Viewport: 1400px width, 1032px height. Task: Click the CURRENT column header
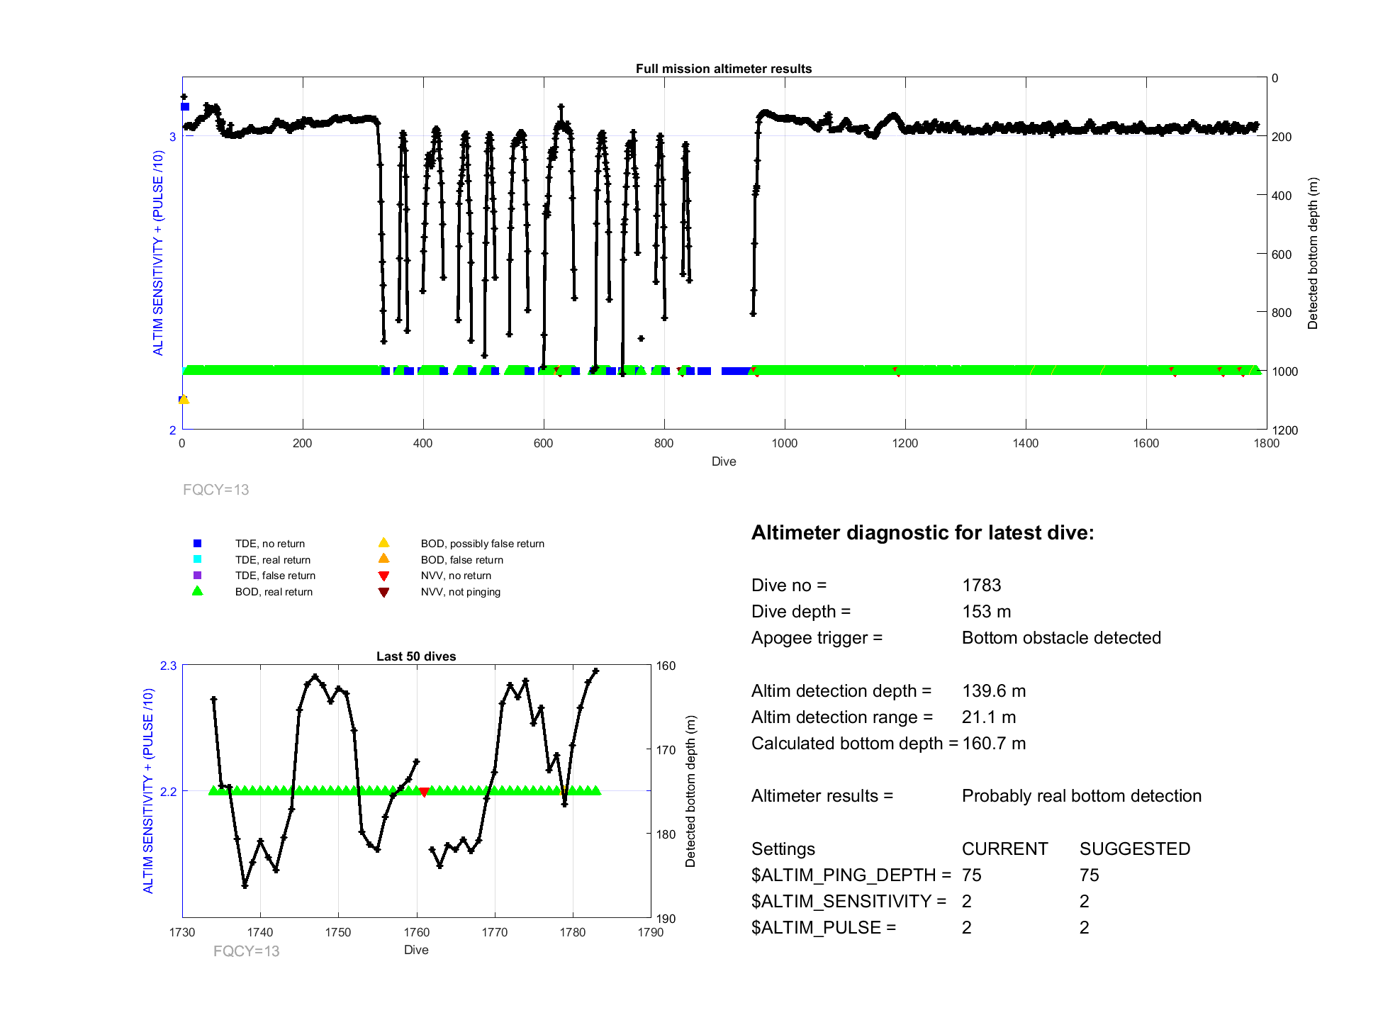click(1005, 849)
